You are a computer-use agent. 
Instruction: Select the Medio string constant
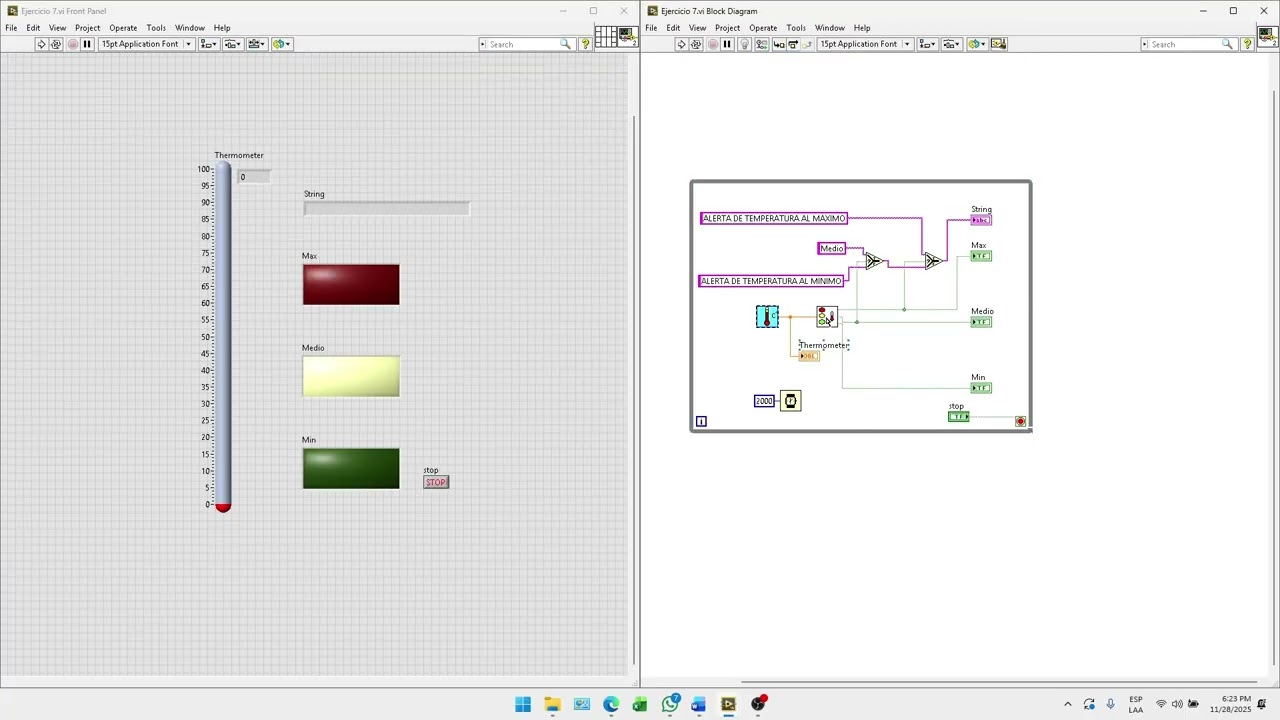pos(832,248)
